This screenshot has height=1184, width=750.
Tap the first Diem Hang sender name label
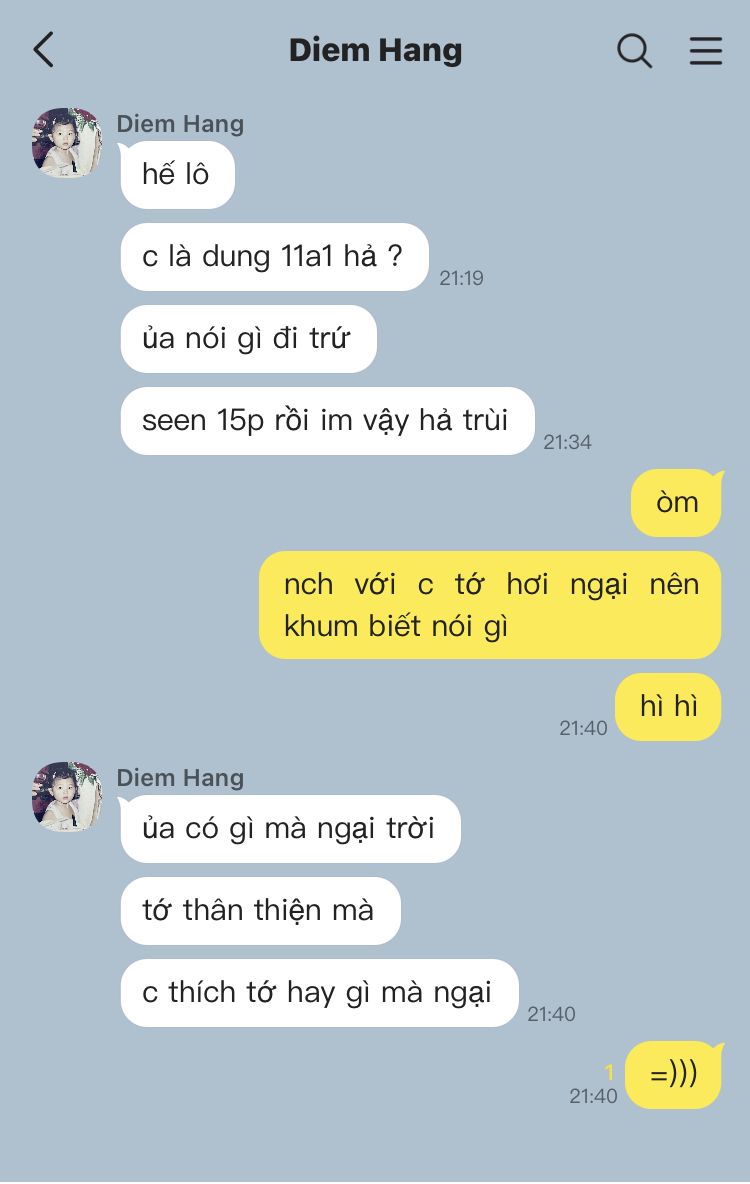coord(180,124)
